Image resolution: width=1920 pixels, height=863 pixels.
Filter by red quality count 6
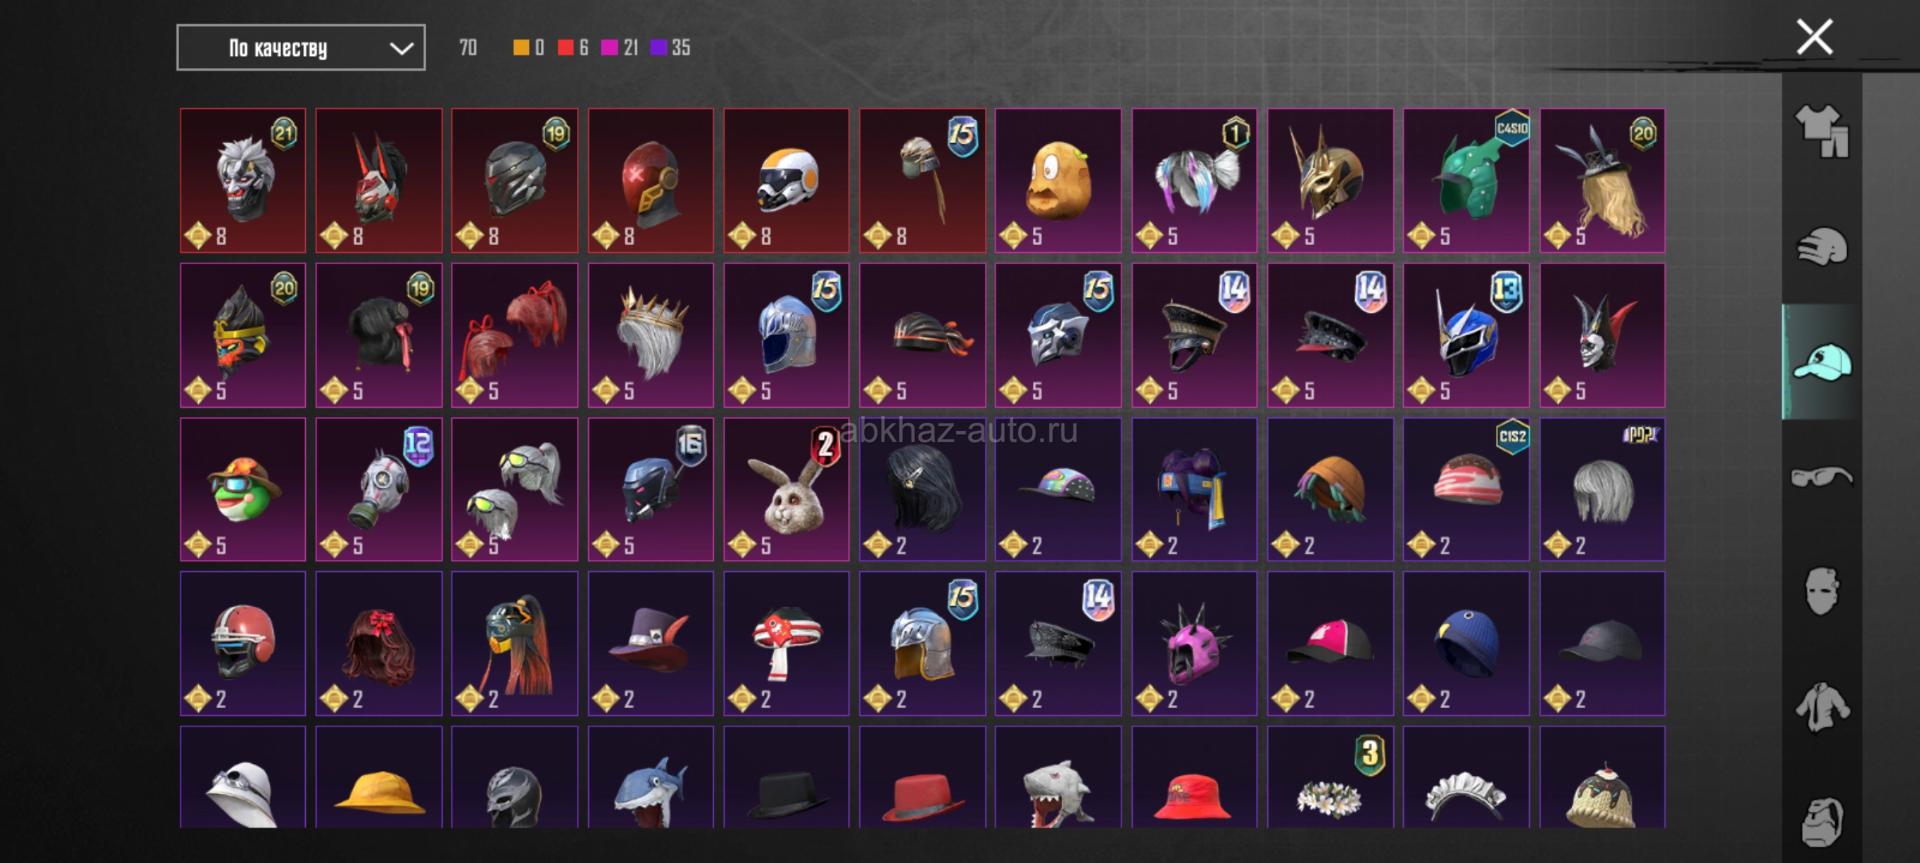(x=573, y=47)
